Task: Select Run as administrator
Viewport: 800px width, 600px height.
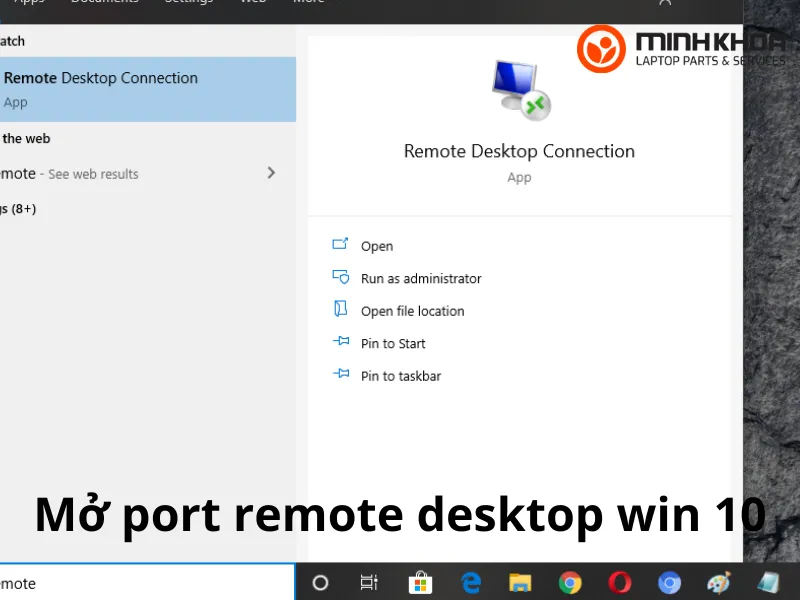Action: pyautogui.click(x=420, y=278)
